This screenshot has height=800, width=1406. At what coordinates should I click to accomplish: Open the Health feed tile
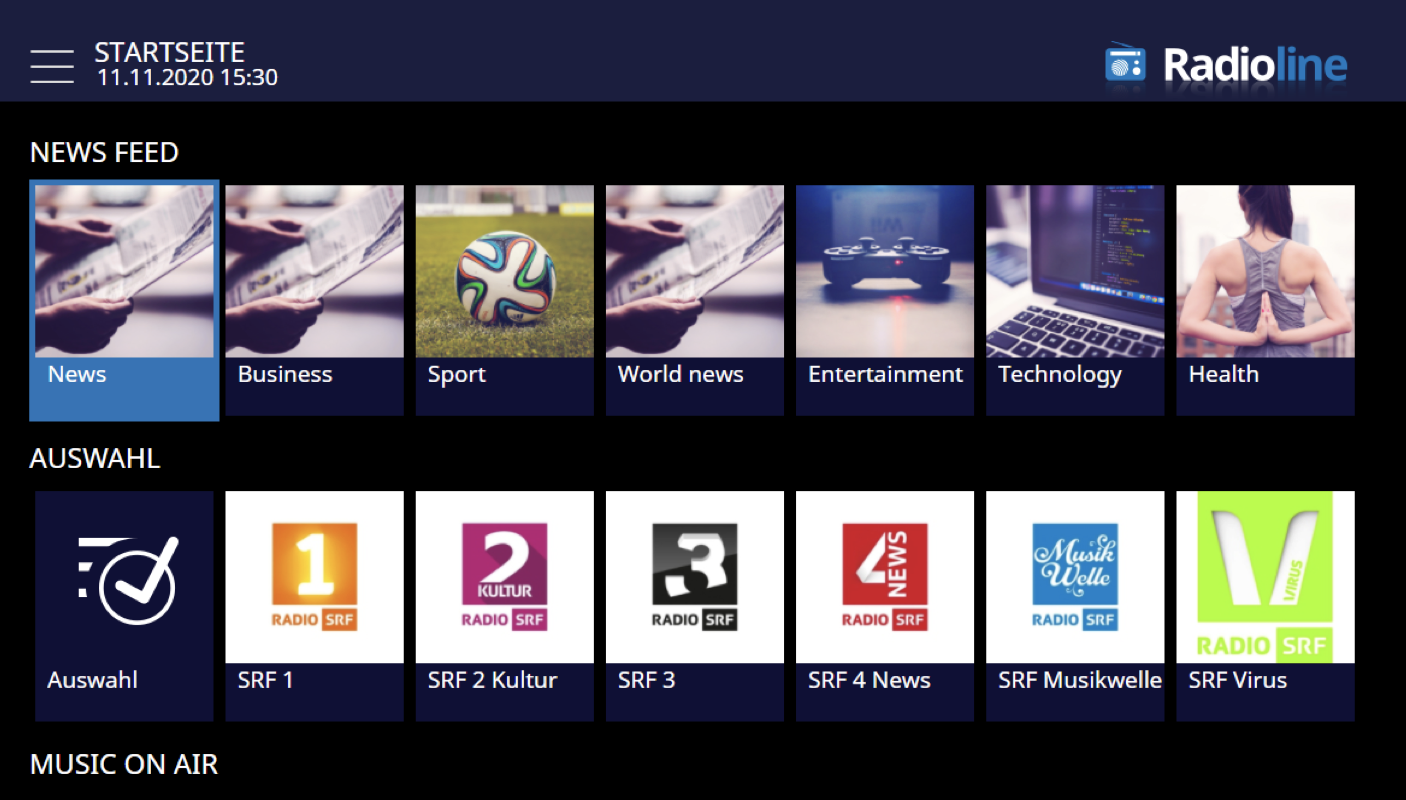tap(1265, 300)
